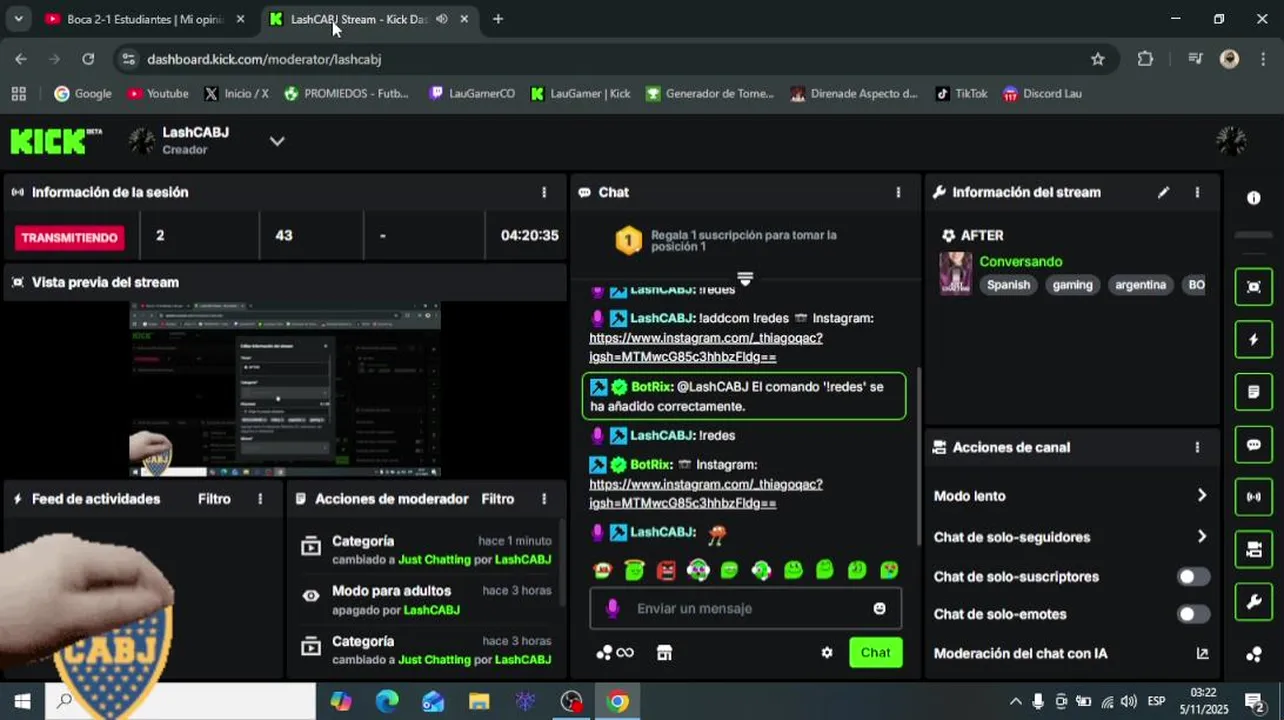Open Información de la sesión three-dot menu
The image size is (1284, 720).
click(544, 192)
